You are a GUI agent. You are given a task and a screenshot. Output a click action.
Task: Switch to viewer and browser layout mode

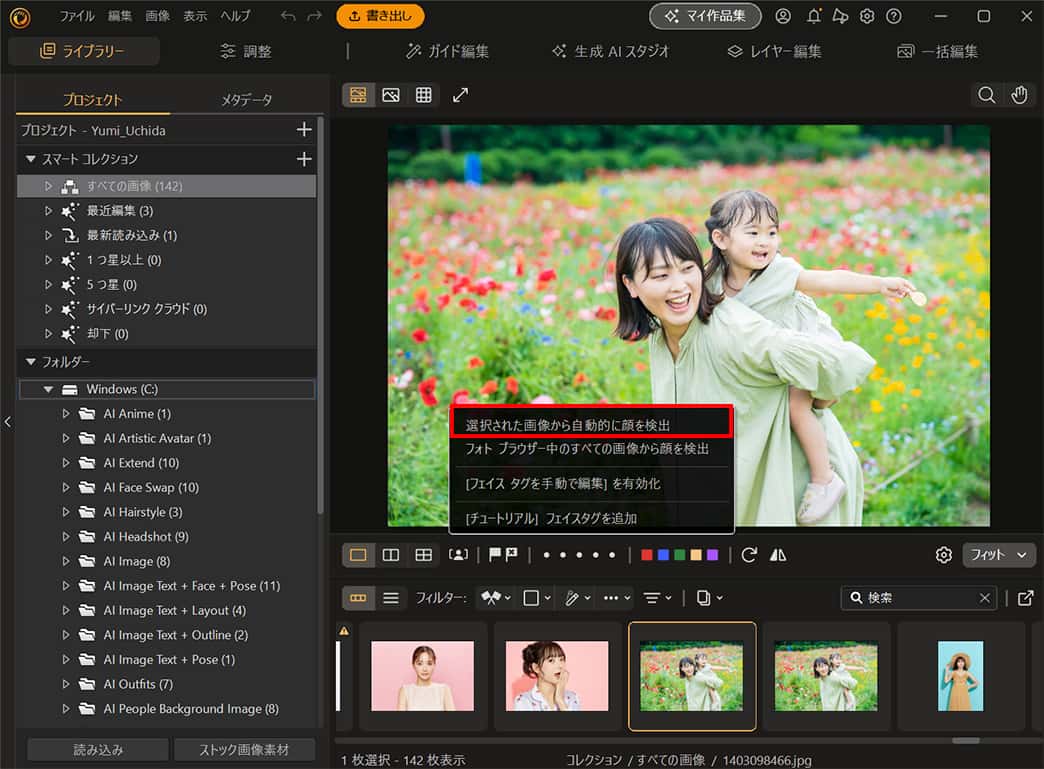[358, 95]
